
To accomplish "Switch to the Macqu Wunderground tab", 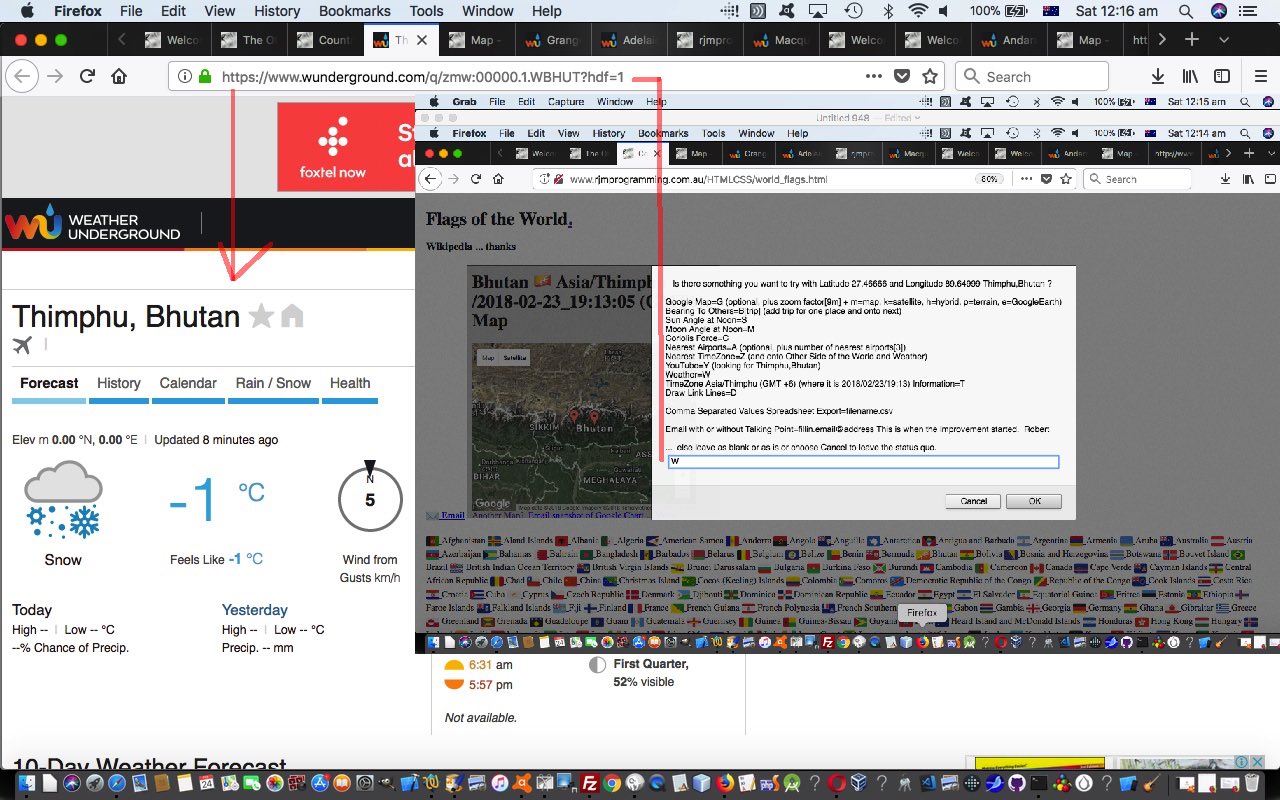I will 780,40.
